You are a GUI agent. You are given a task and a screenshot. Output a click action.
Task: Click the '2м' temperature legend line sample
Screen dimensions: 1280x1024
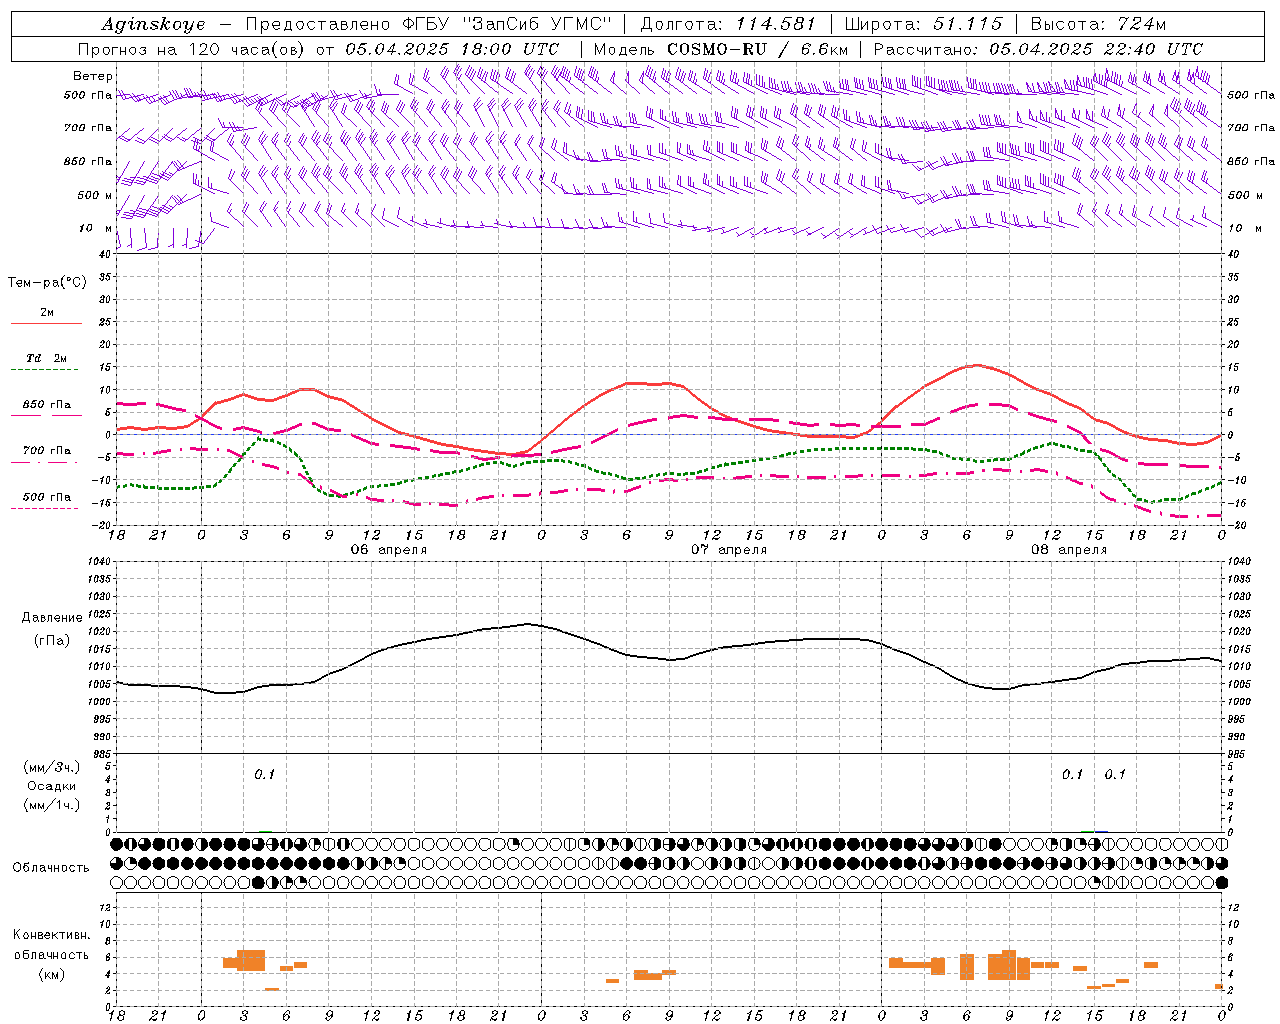point(47,324)
